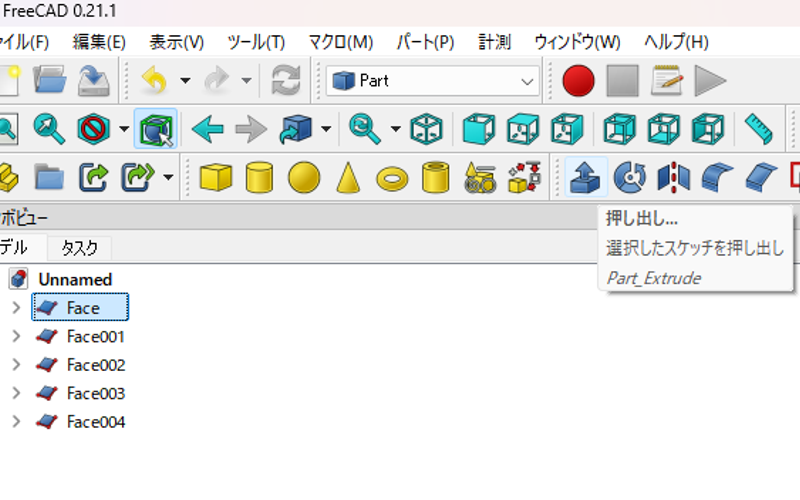800x500 pixels.
Task: Click the link navigation cube icon
Action: point(295,129)
